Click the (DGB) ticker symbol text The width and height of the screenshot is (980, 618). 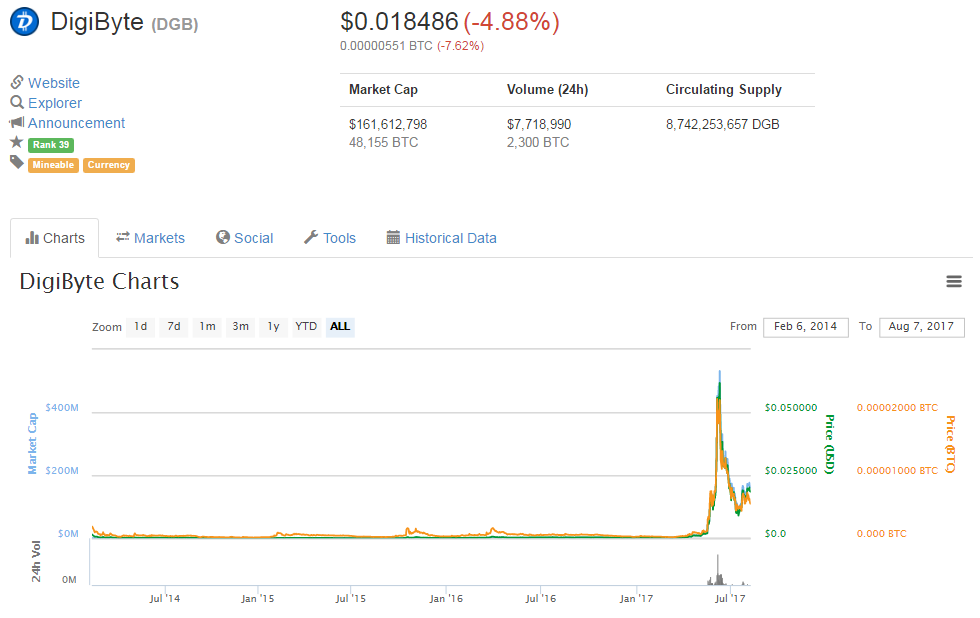(x=174, y=24)
